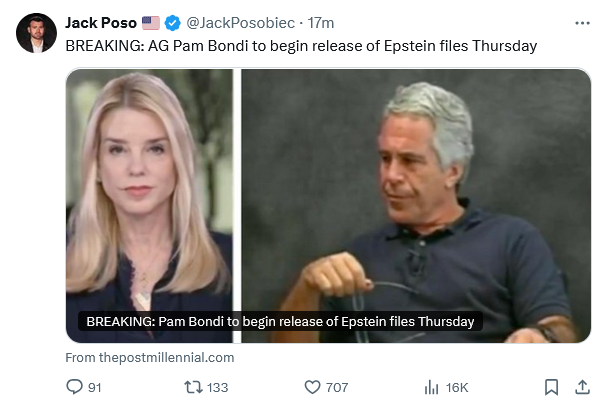Open the From thepostmillennial.com source link
Image resolution: width=609 pixels, height=408 pixels.
pos(150,357)
